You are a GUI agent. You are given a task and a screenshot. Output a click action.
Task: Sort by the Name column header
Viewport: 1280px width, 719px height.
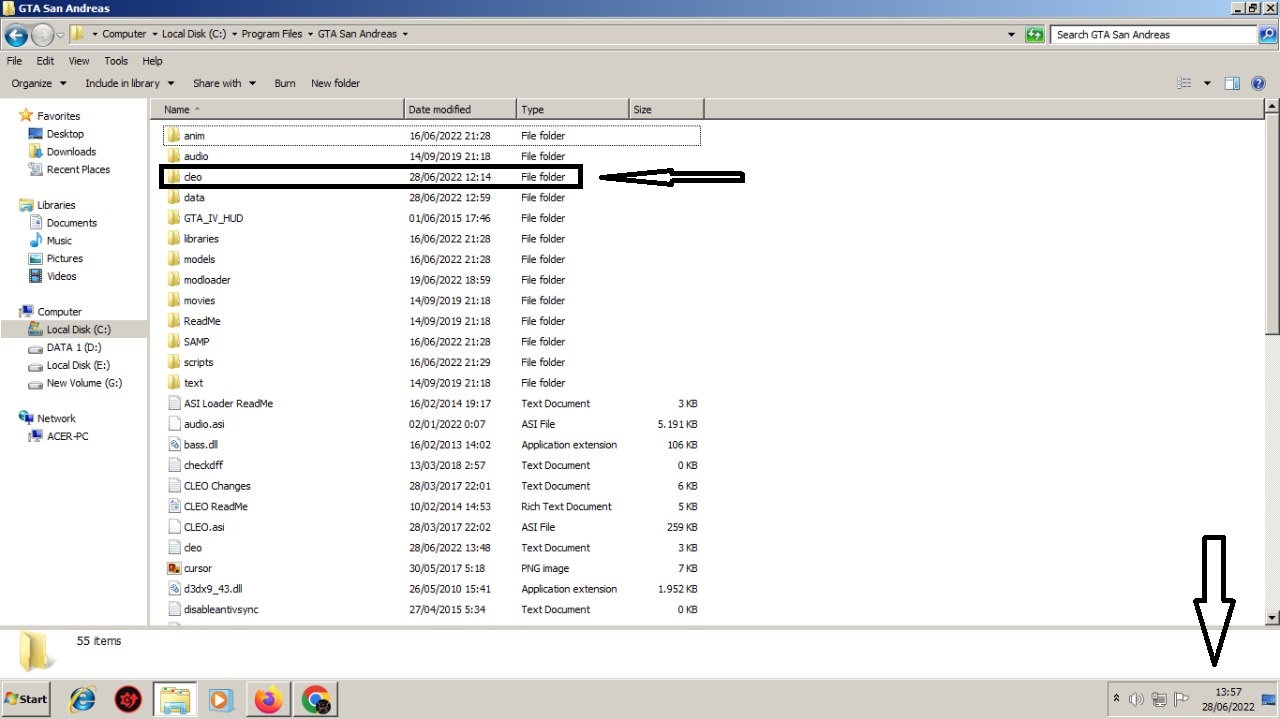(277, 109)
